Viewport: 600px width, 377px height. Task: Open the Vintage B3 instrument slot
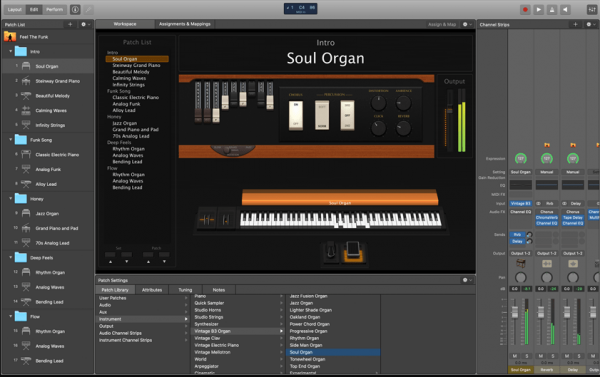[x=520, y=203]
